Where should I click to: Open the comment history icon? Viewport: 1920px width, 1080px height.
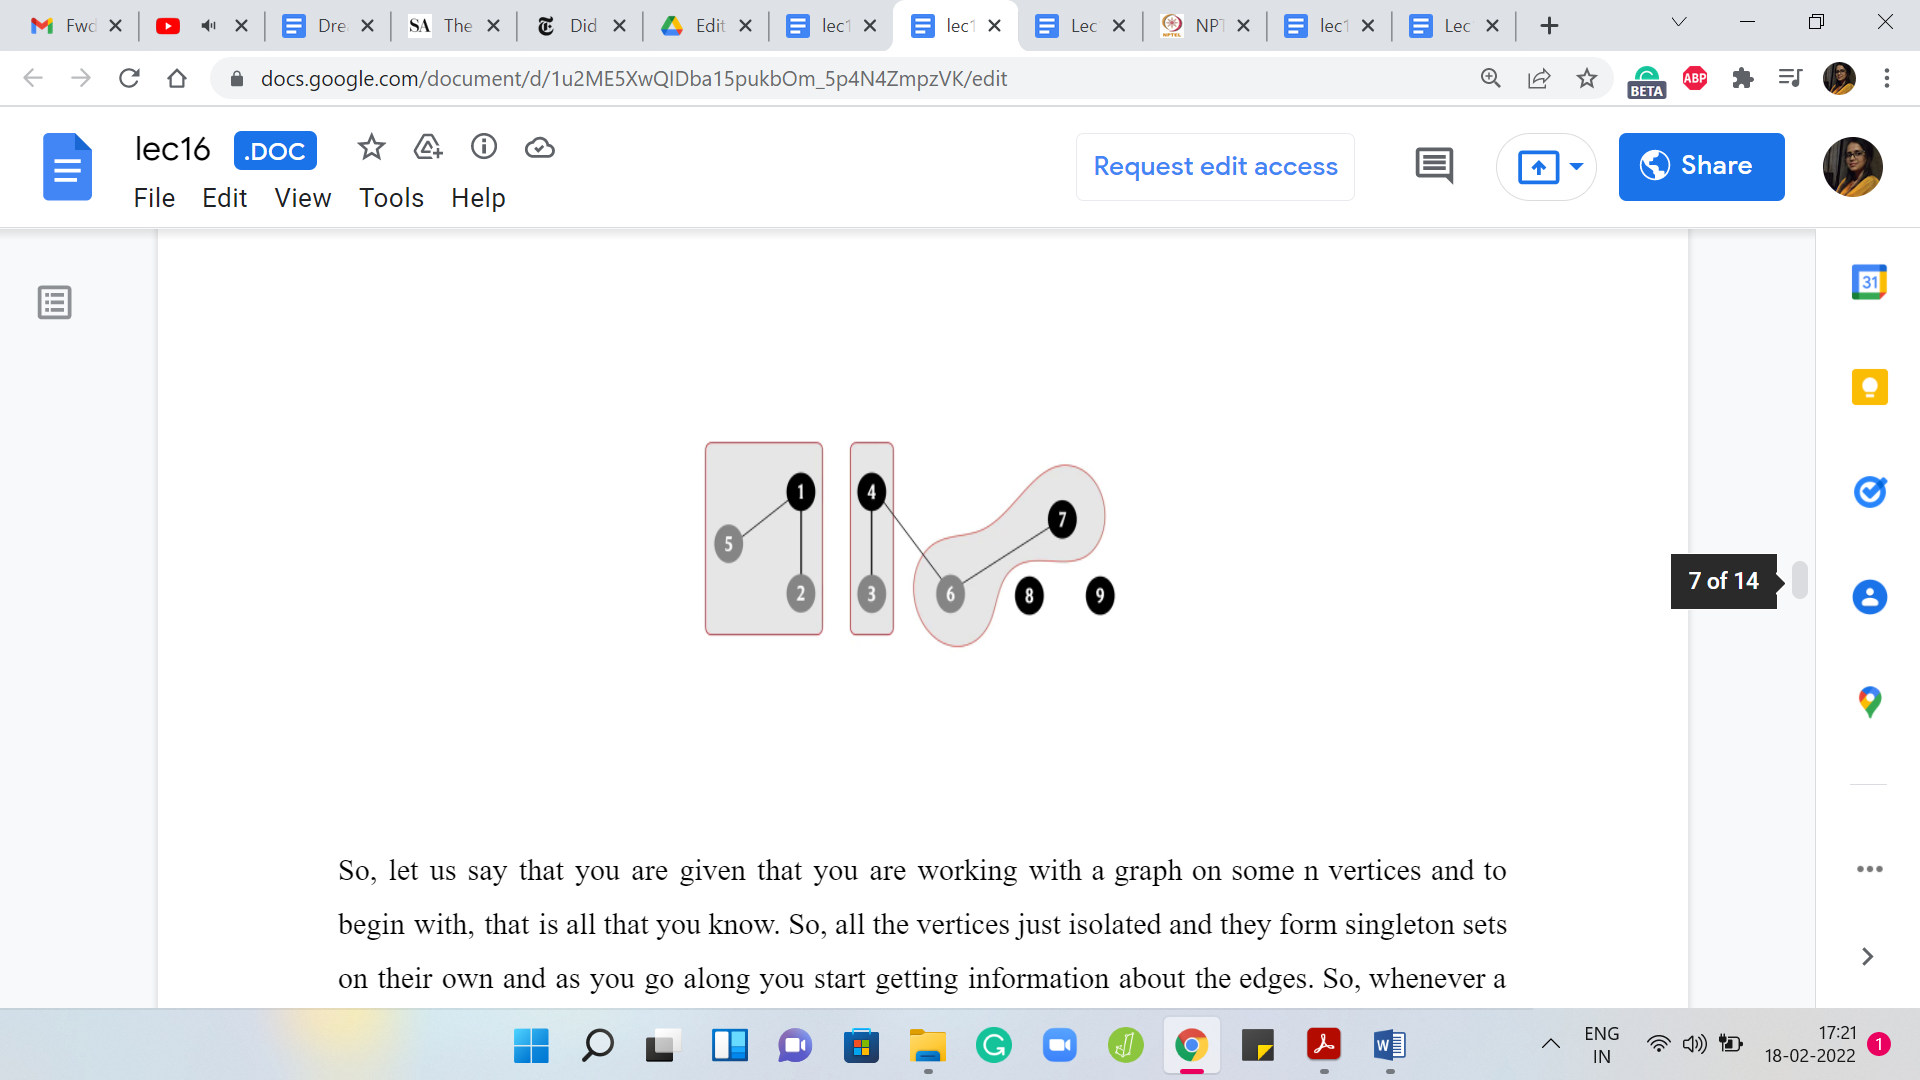click(x=1434, y=166)
